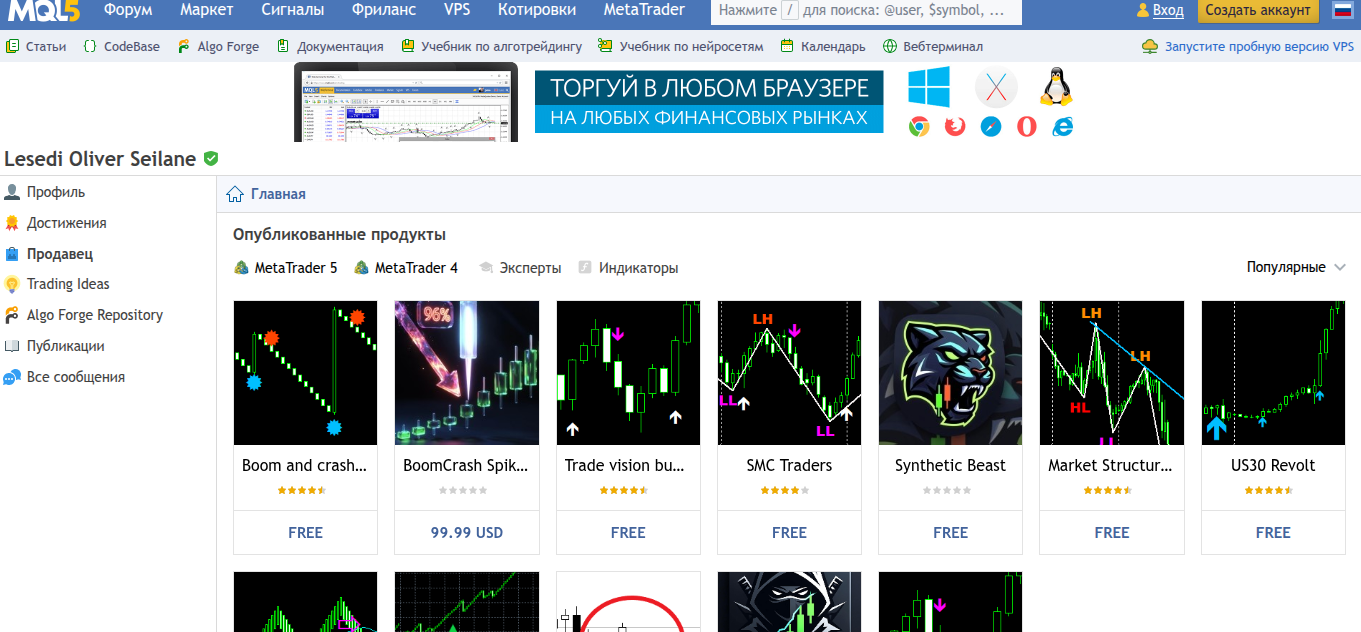
Task: Click FREE under US30 Revolt
Action: pos(1274,533)
